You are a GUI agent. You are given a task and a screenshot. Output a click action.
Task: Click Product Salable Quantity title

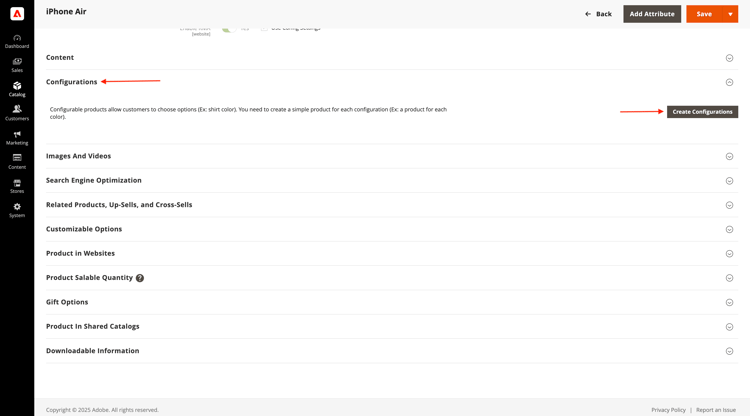pyautogui.click(x=89, y=277)
